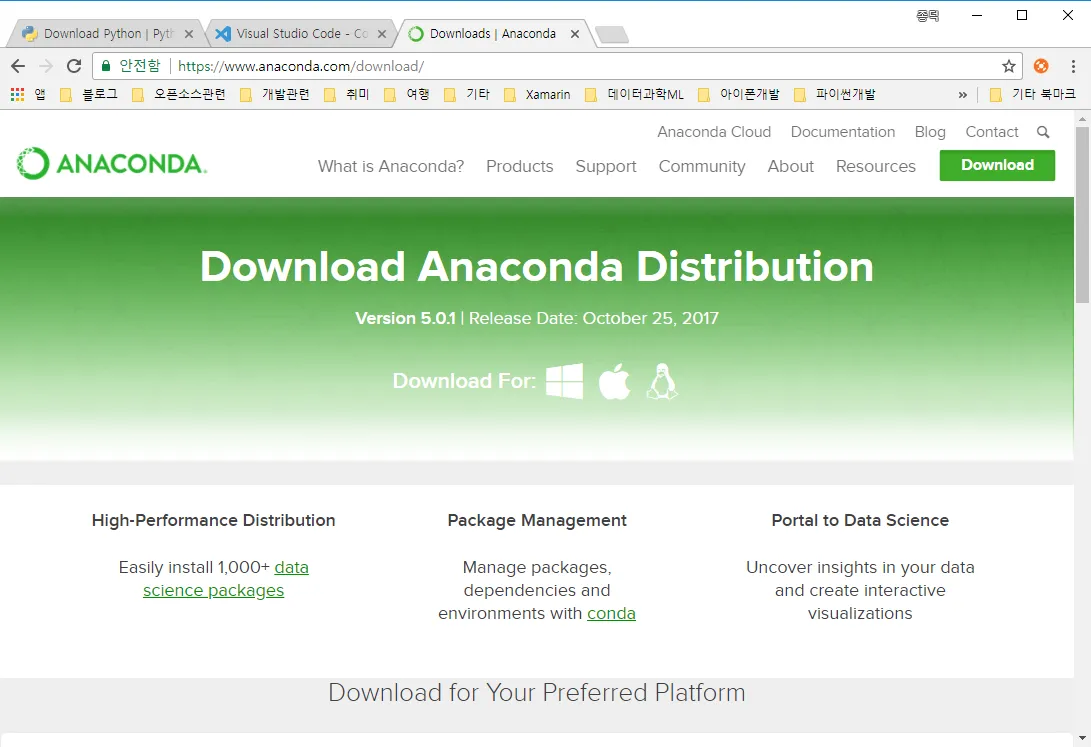Click the browser forward arrow
The image size is (1091, 747).
click(46, 66)
